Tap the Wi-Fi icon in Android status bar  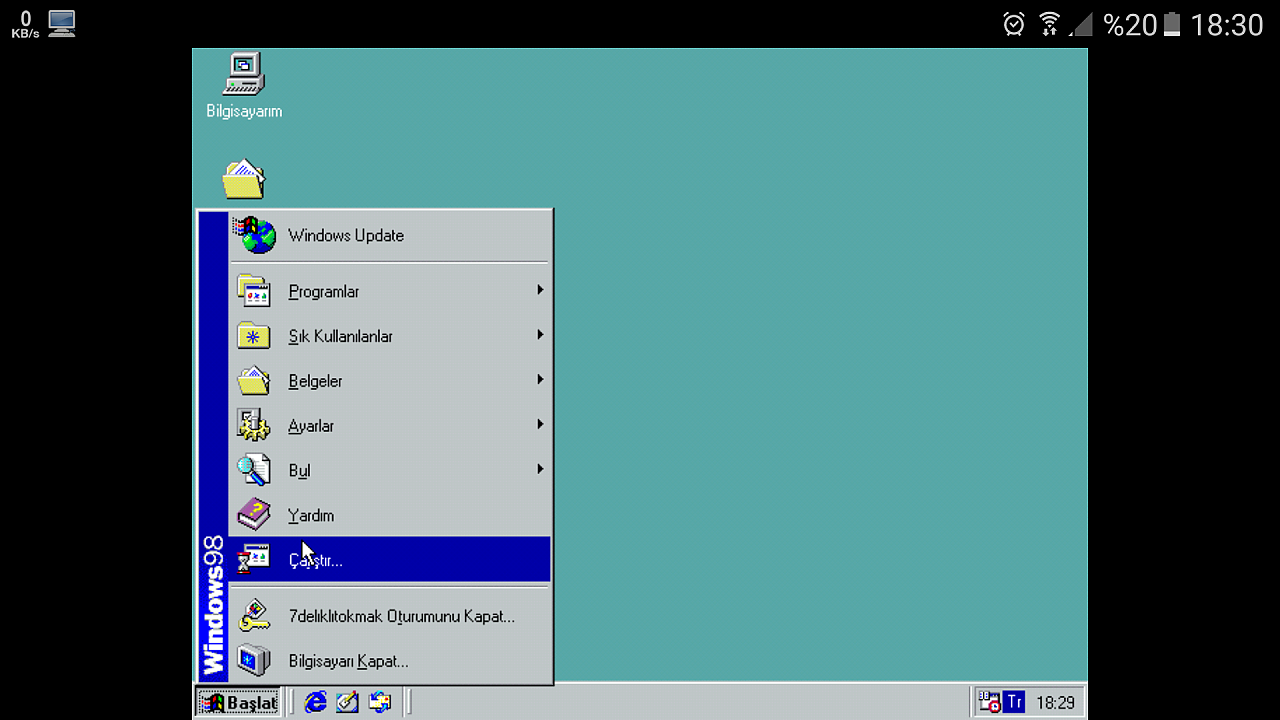click(x=1049, y=24)
